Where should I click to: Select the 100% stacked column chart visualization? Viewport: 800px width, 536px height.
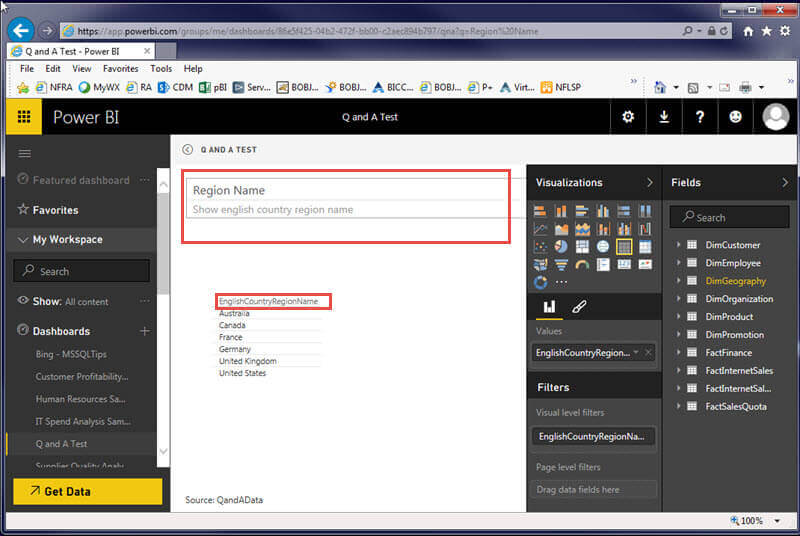pos(645,211)
